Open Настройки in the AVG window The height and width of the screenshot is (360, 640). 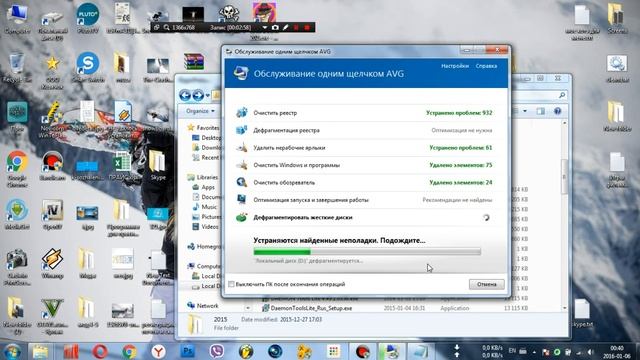(455, 66)
